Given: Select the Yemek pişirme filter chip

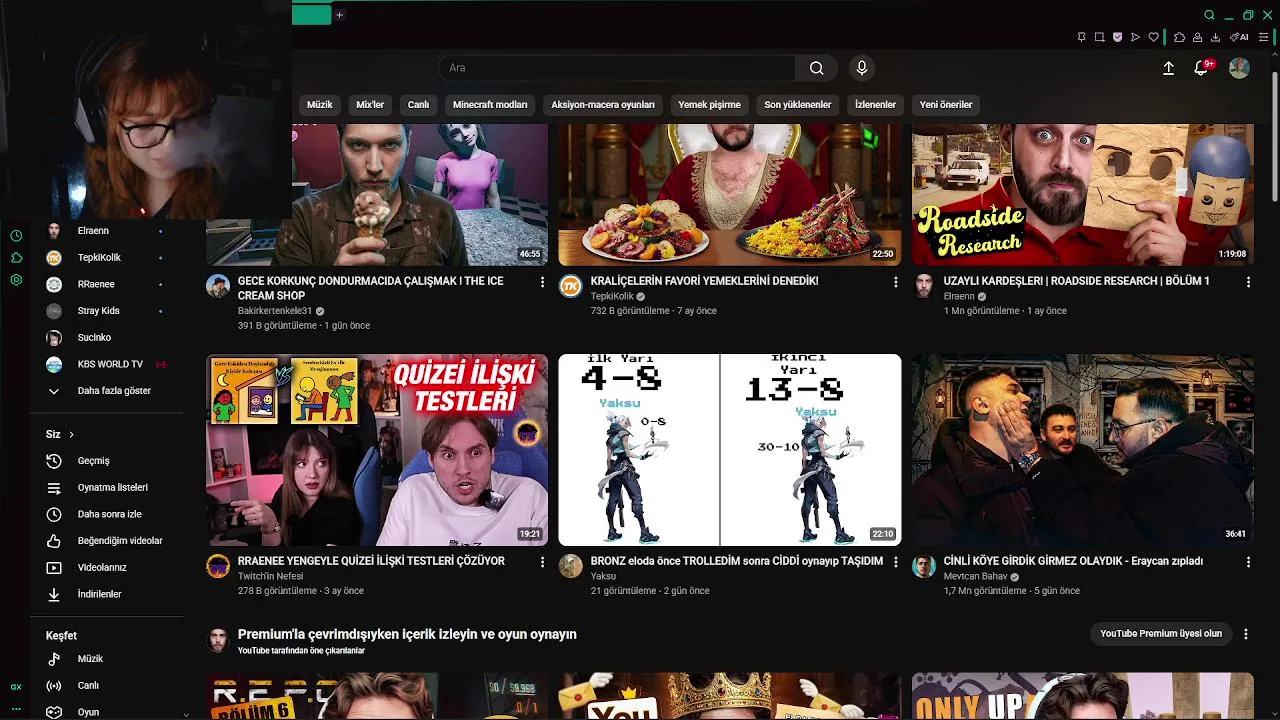Looking at the screenshot, I should coord(709,104).
